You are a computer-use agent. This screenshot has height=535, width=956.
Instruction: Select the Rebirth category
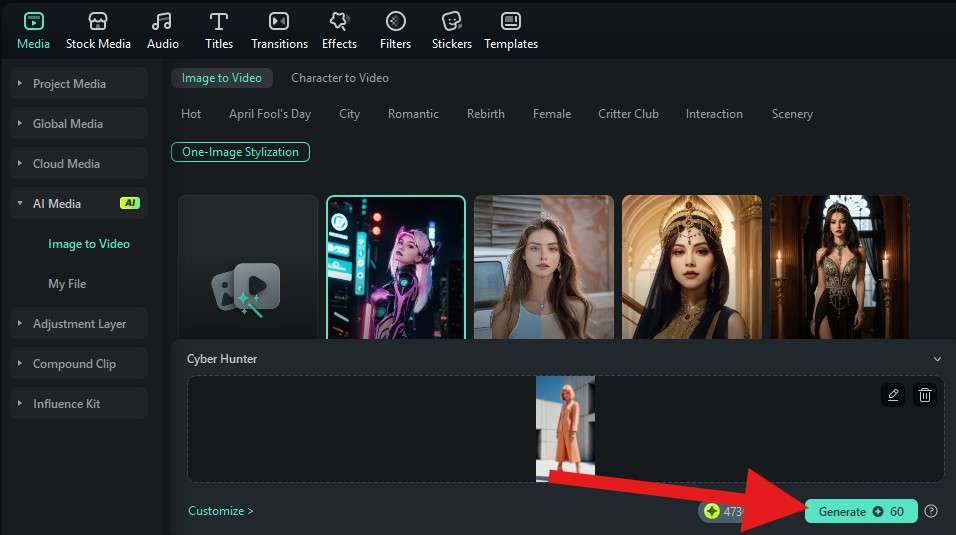click(x=486, y=114)
